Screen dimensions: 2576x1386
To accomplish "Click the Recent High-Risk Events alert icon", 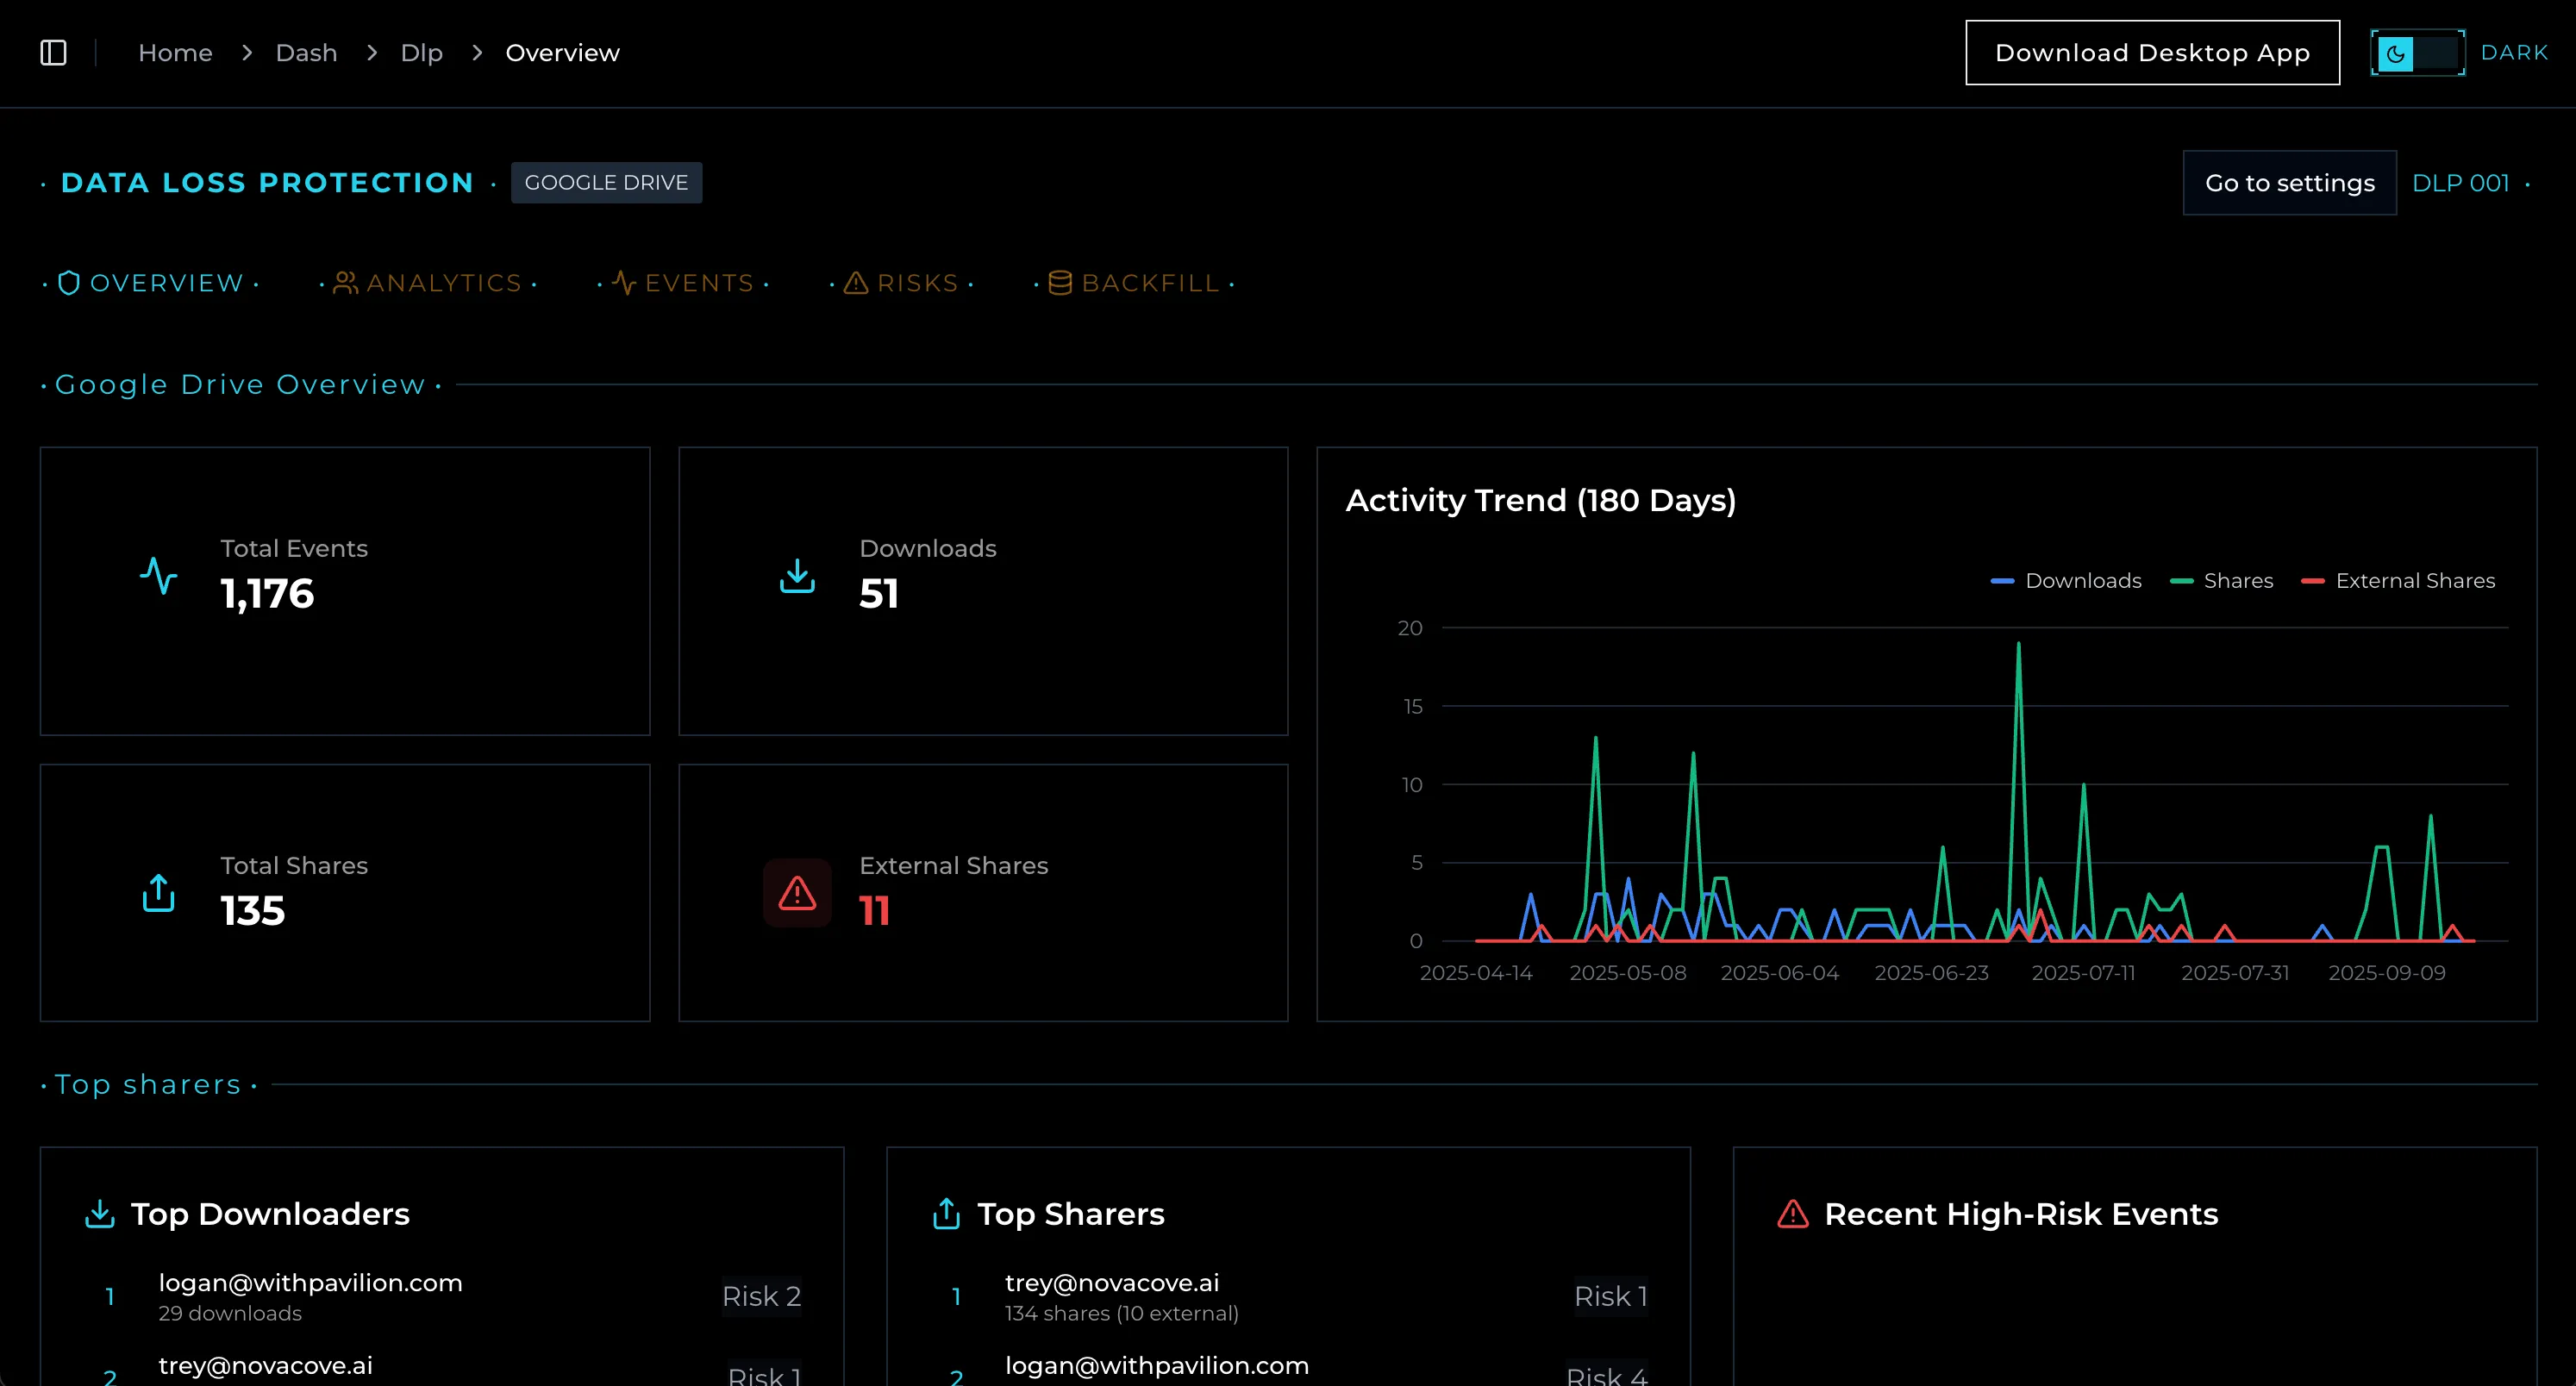I will point(1792,1214).
